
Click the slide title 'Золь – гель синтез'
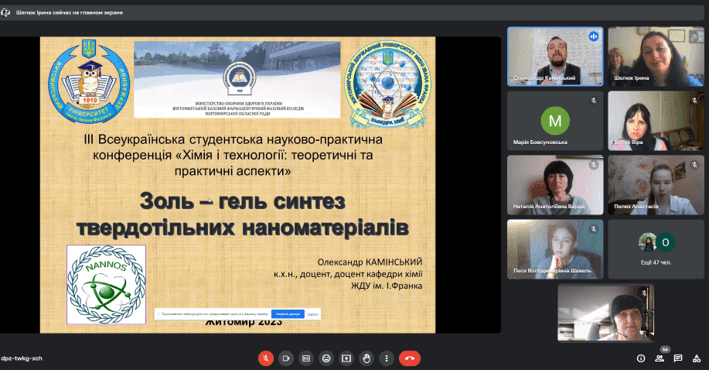pos(242,201)
